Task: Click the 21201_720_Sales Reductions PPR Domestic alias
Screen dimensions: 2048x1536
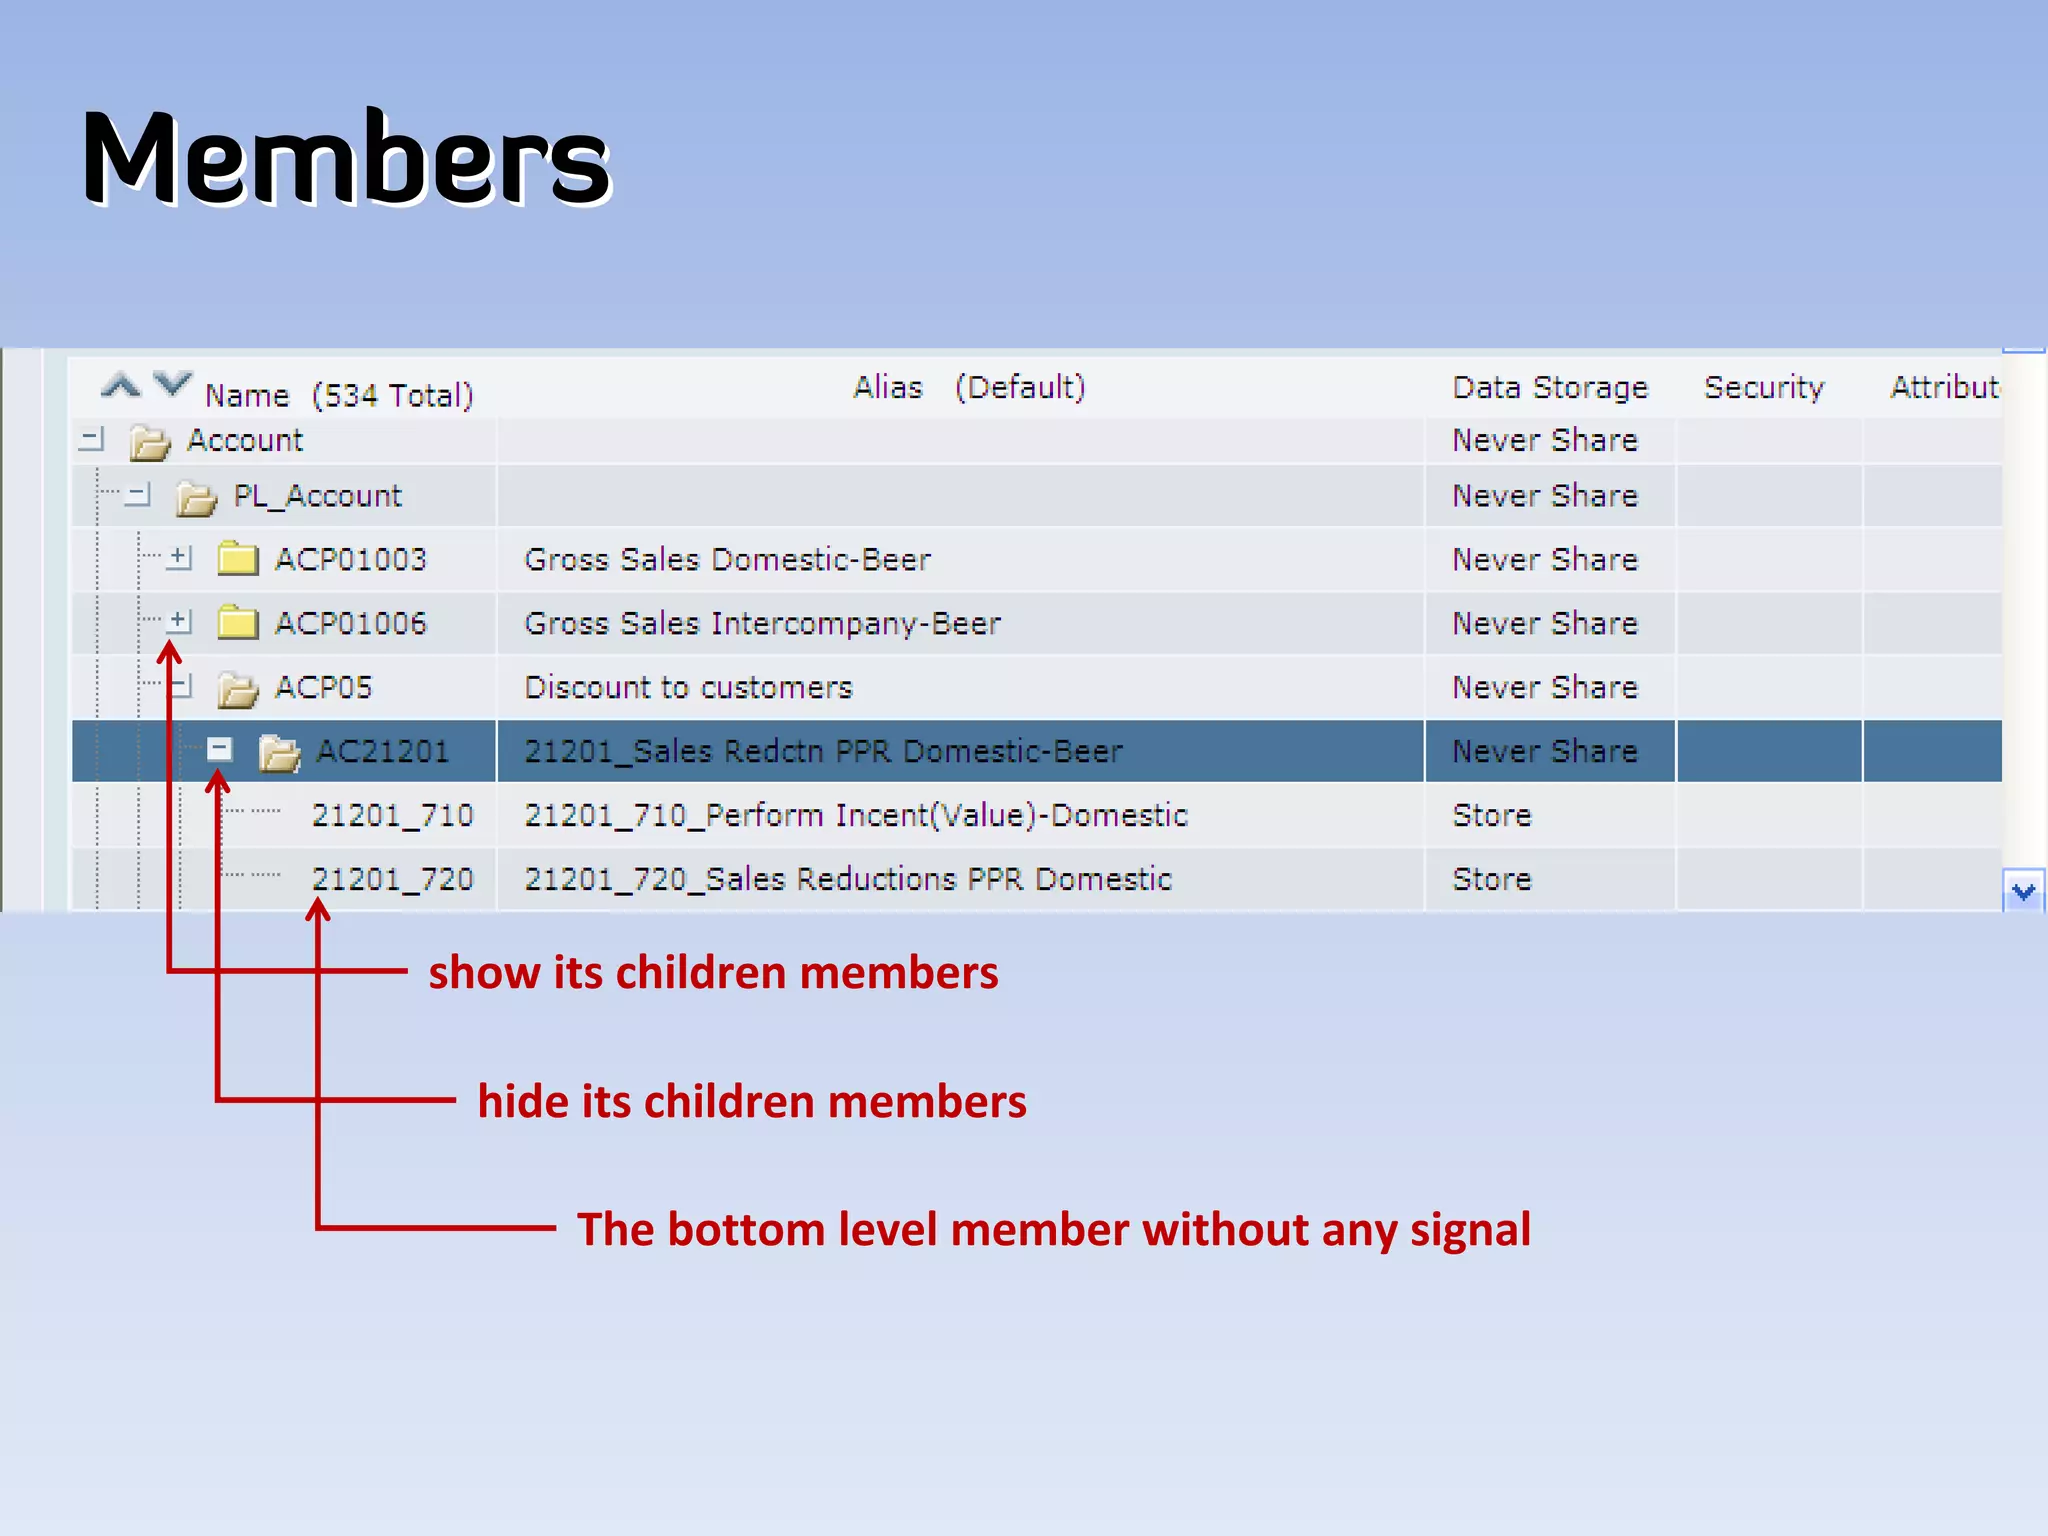Action: coord(848,880)
